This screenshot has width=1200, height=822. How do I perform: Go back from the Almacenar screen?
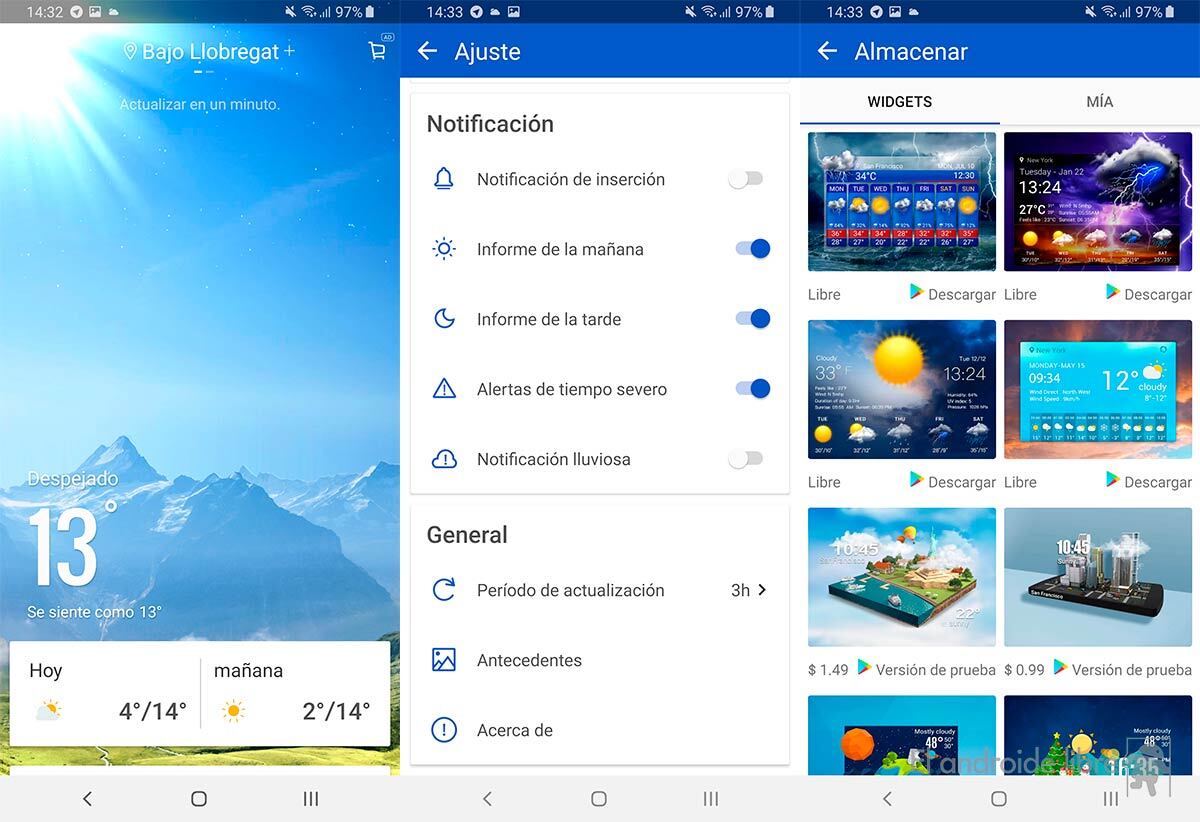coord(827,51)
